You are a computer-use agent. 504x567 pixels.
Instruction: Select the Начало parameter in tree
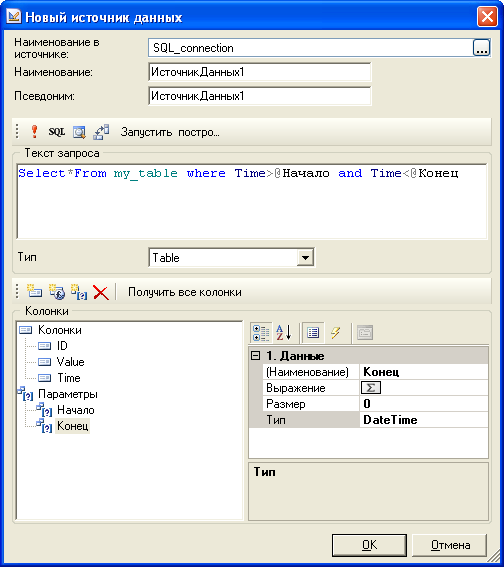click(76, 410)
